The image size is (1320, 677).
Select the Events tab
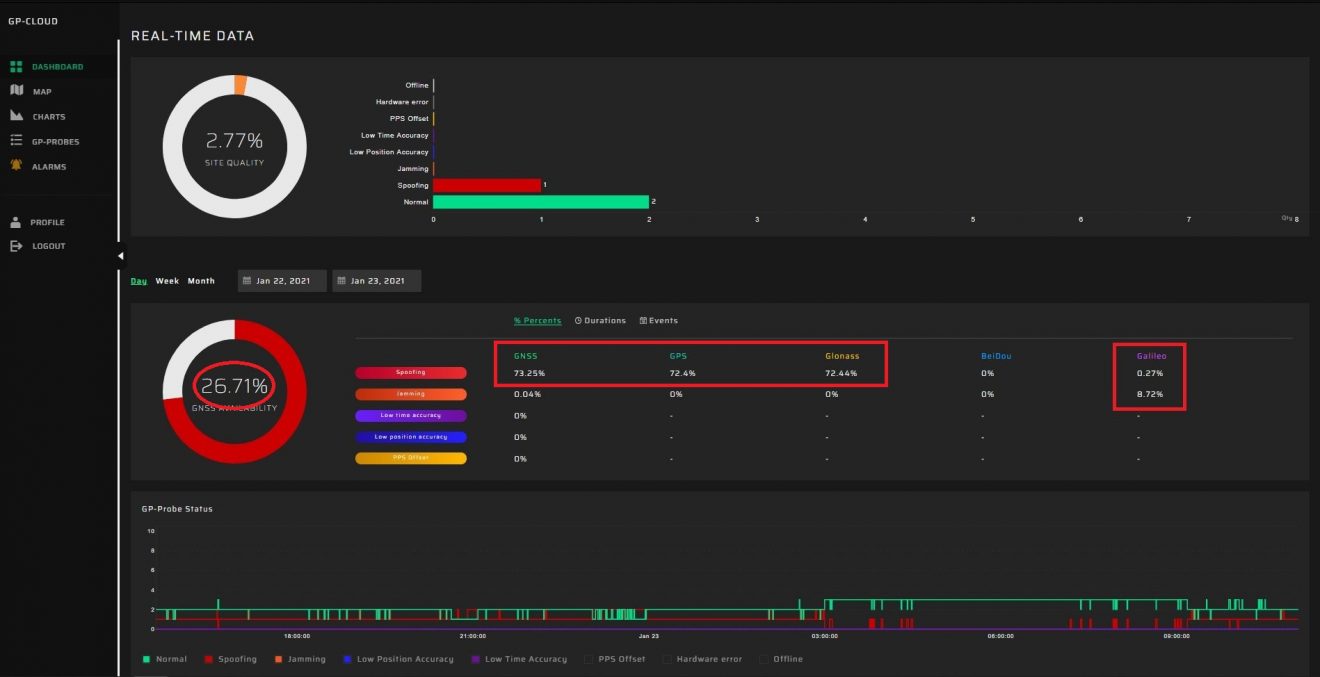point(658,321)
